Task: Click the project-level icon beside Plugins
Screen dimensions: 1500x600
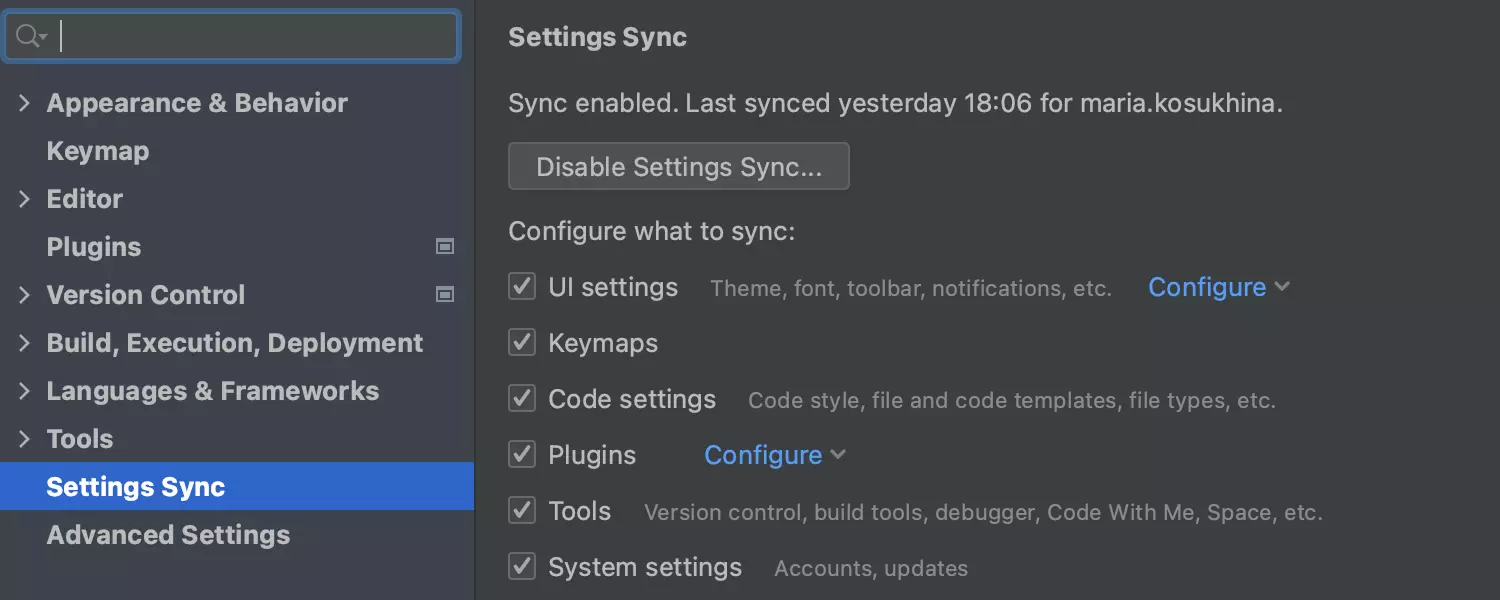Action: coord(445,247)
